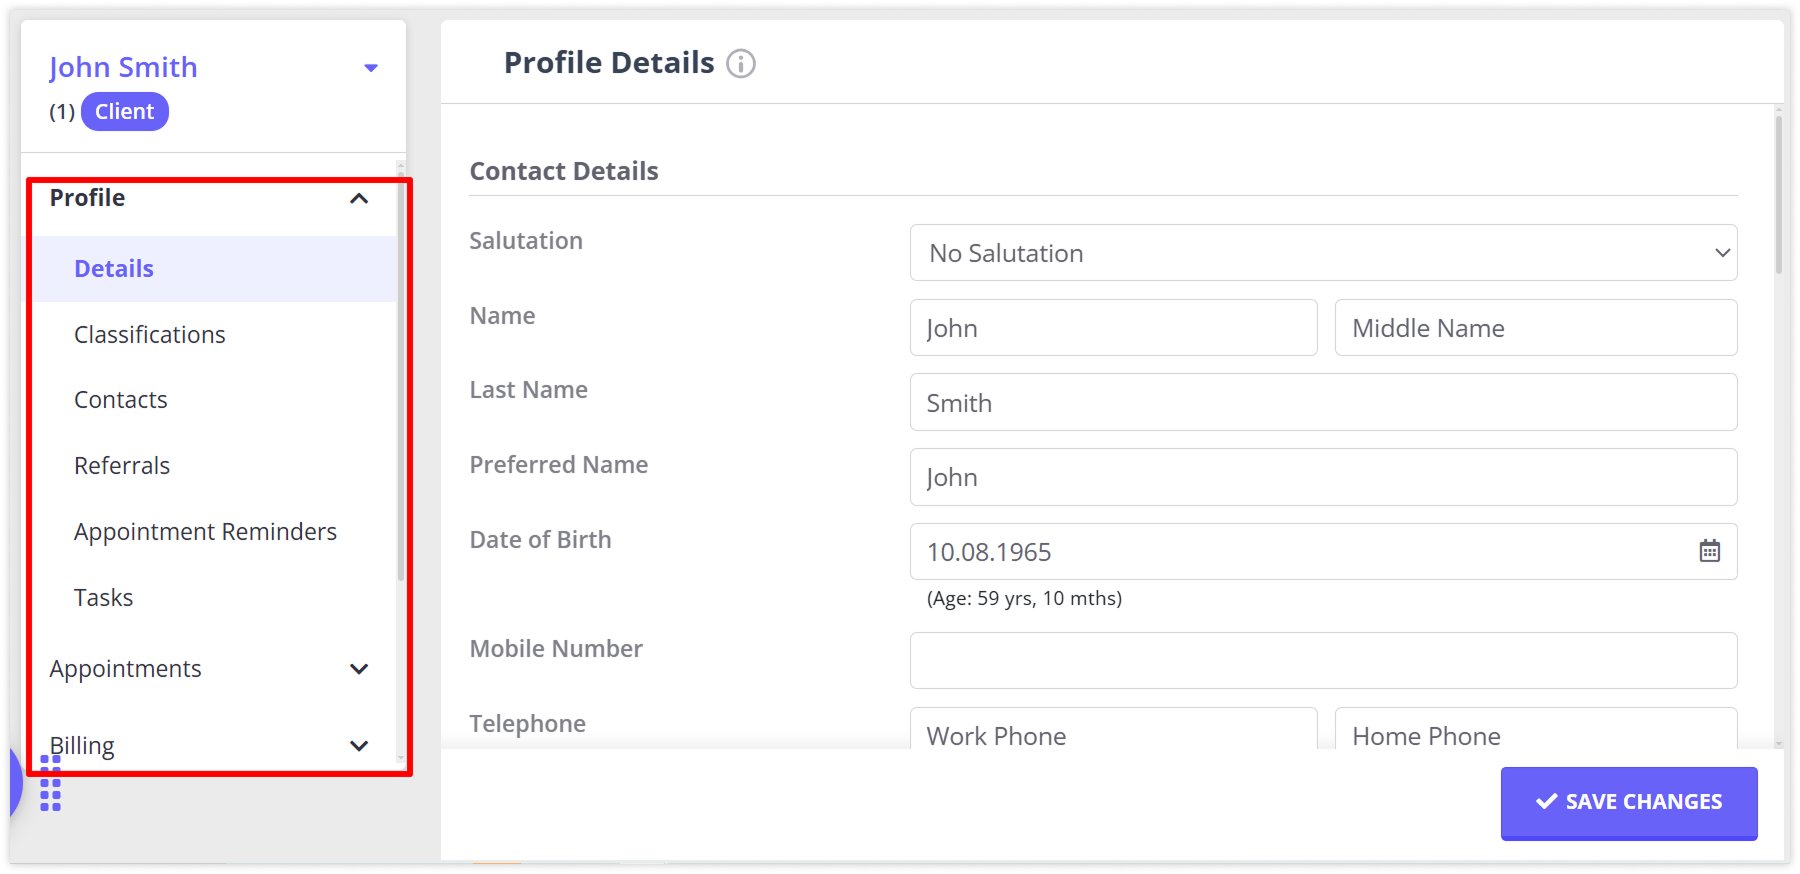The height and width of the screenshot is (874, 1800).
Task: Select the Details menu item
Action: [114, 269]
